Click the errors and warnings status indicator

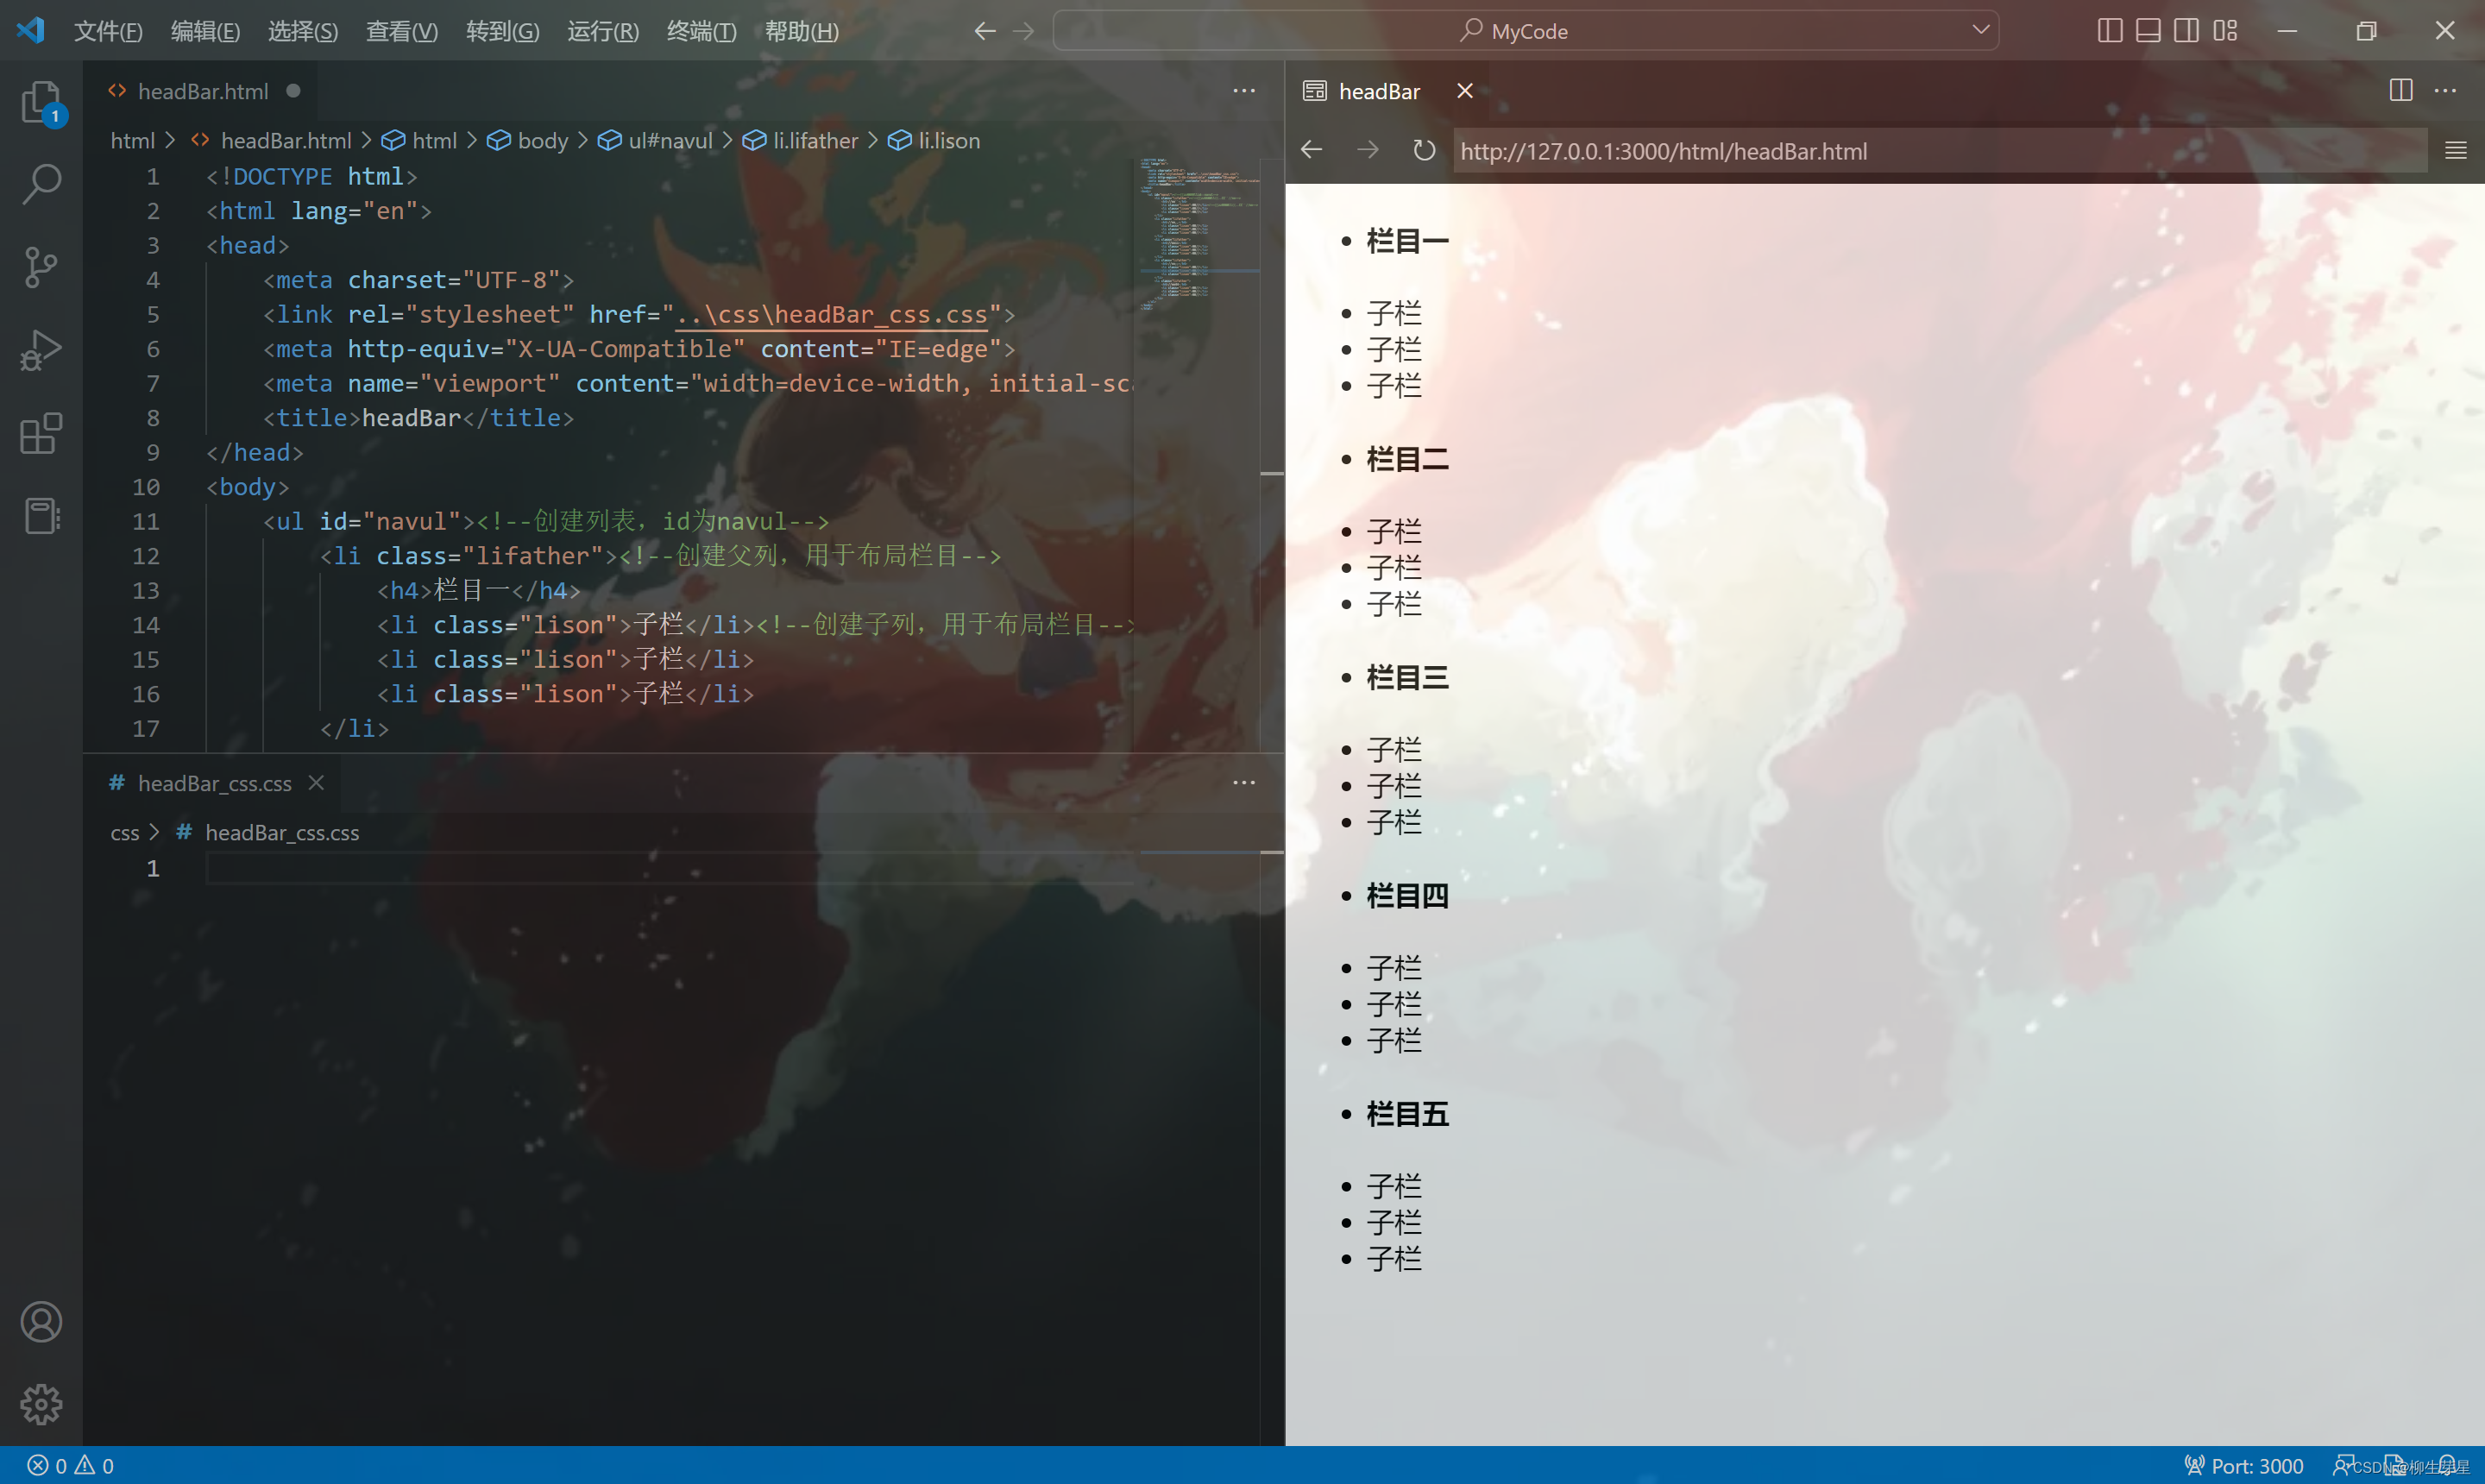click(x=70, y=1465)
